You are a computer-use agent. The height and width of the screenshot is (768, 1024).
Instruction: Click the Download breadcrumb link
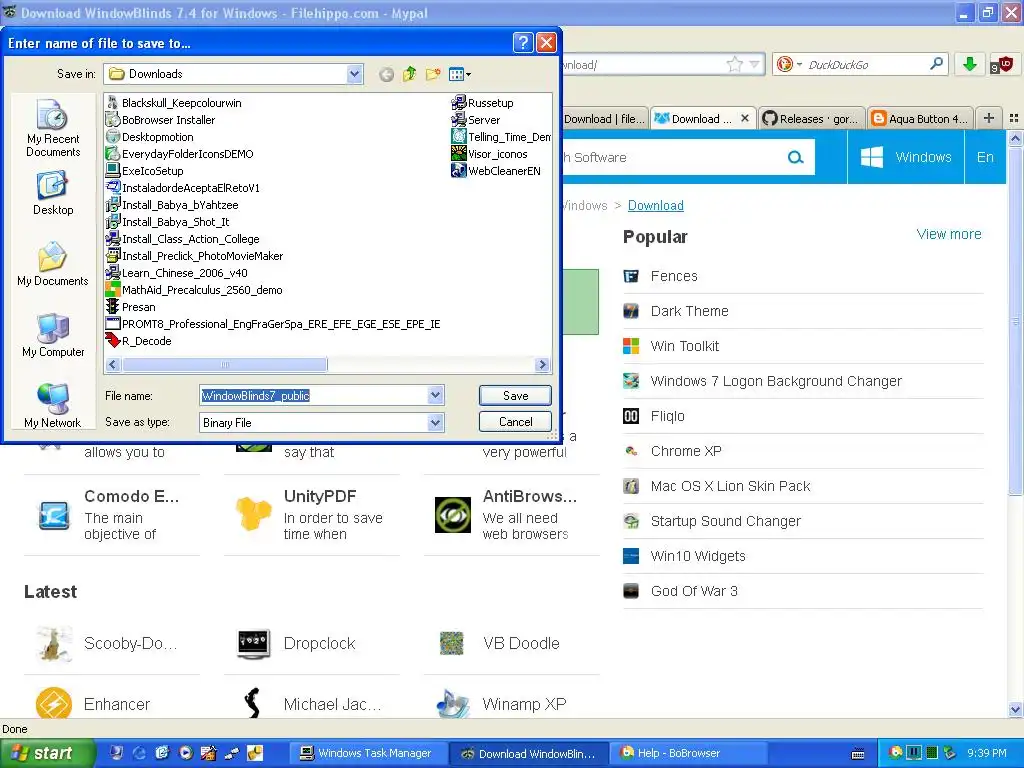tap(656, 205)
